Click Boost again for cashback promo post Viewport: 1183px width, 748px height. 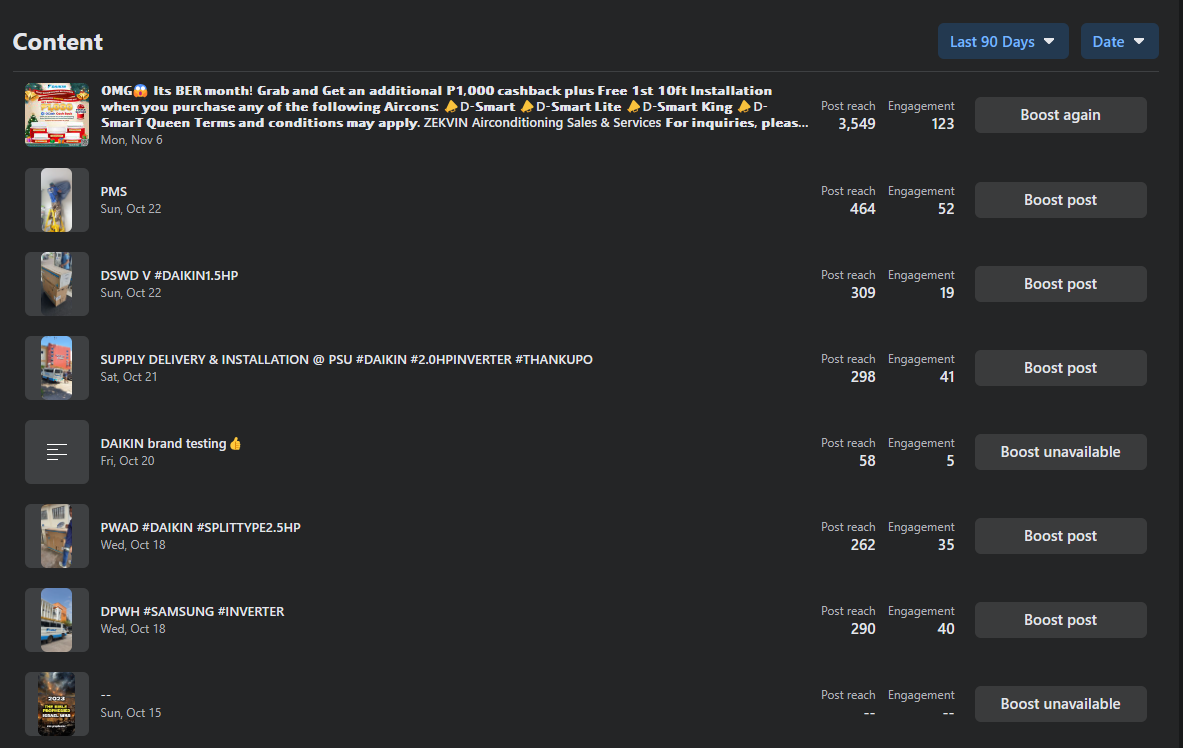(1060, 115)
